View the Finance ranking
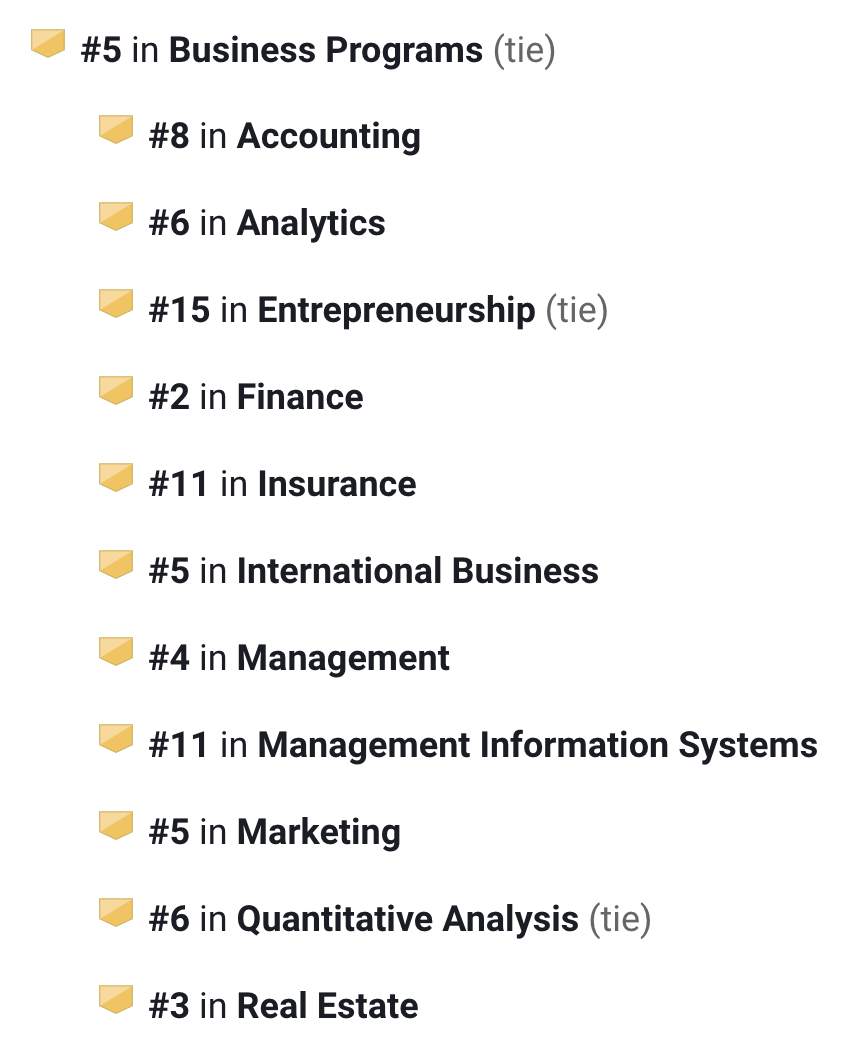The width and height of the screenshot is (848, 1040). click(x=300, y=398)
